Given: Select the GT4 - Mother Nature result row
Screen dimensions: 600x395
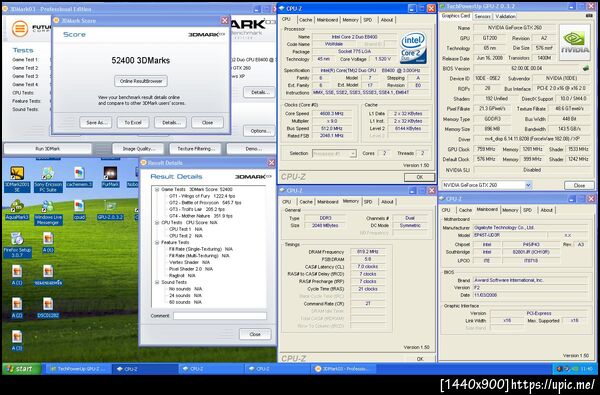Looking at the screenshot, I should click(x=201, y=216).
